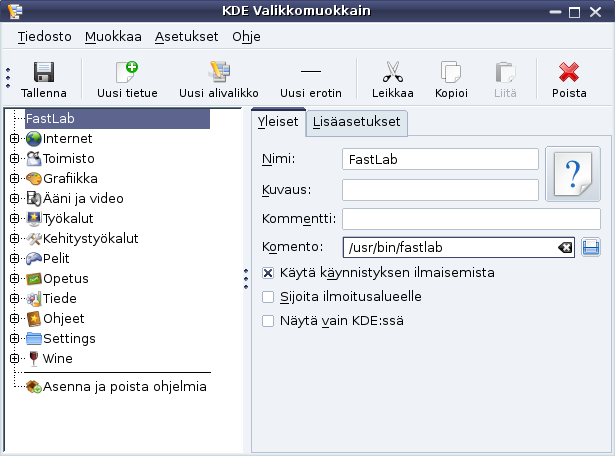Click the Internet globe icon in tree
Image resolution: width=615 pixels, height=456 pixels.
click(x=34, y=138)
